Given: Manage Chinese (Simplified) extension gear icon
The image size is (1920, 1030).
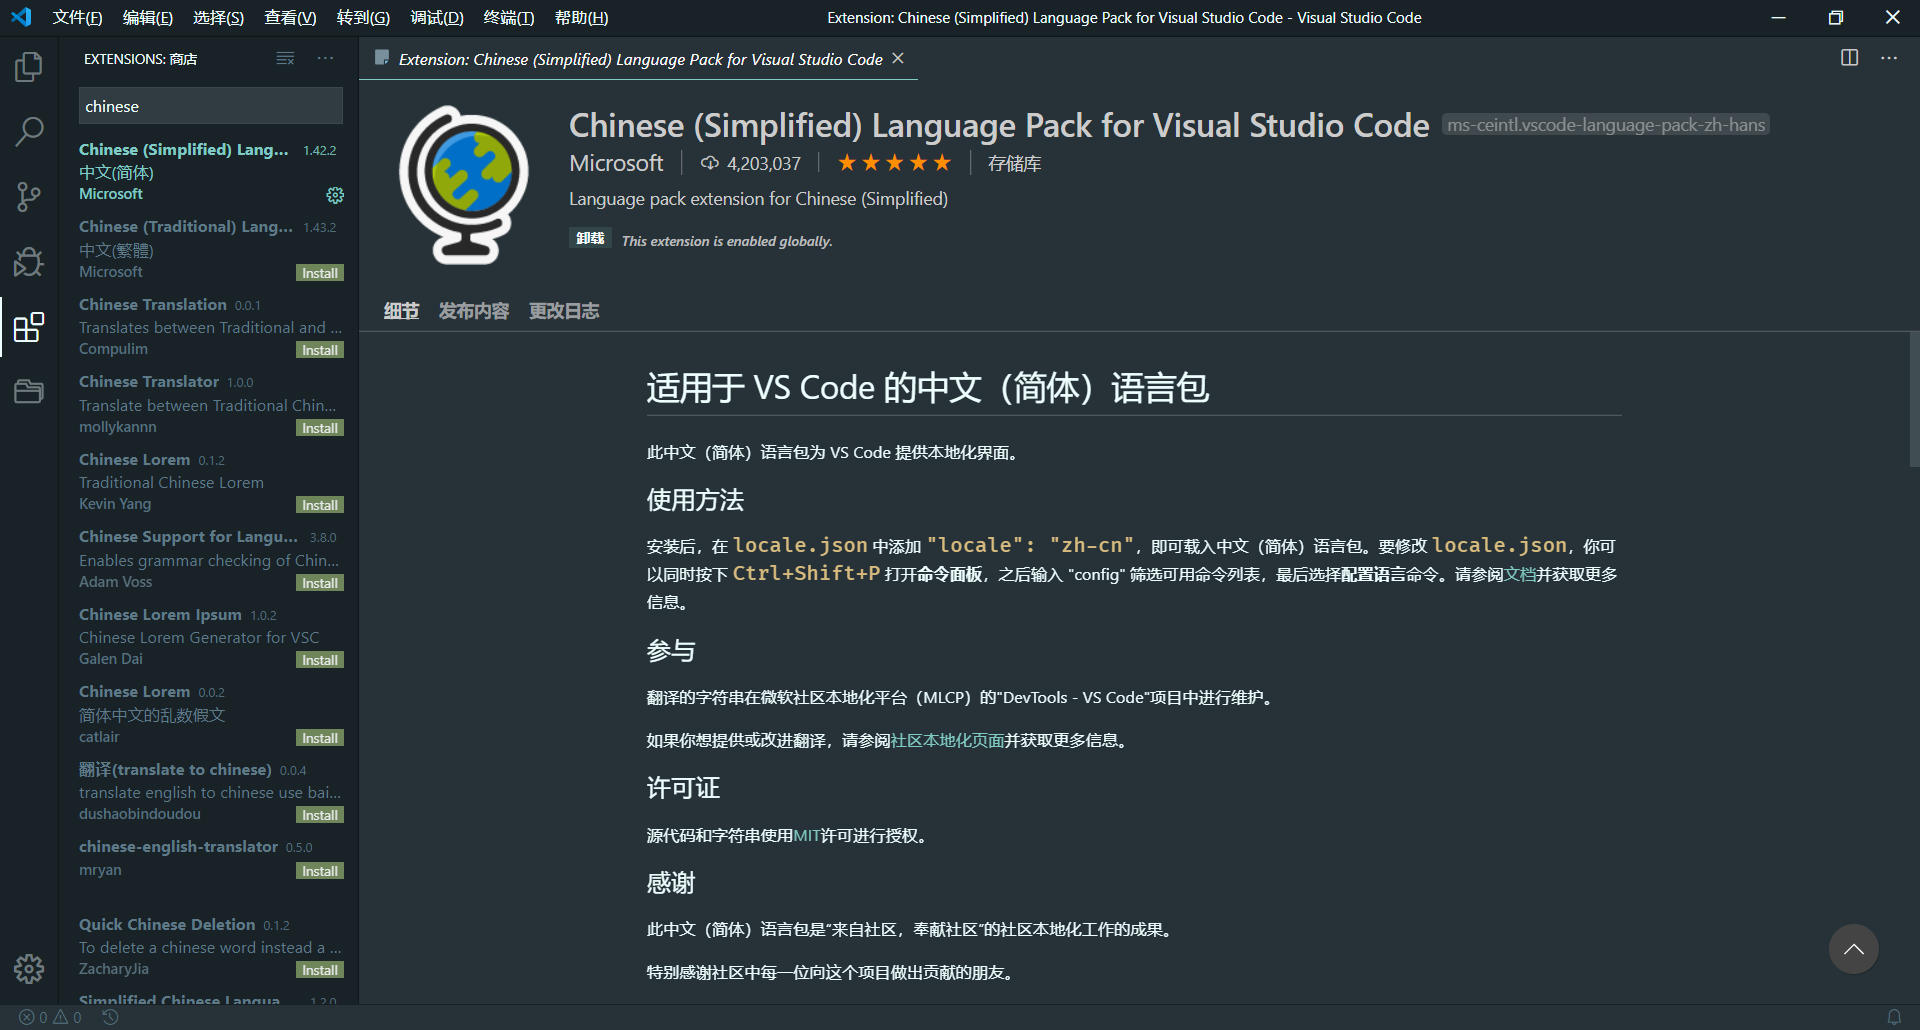Looking at the screenshot, I should [335, 195].
